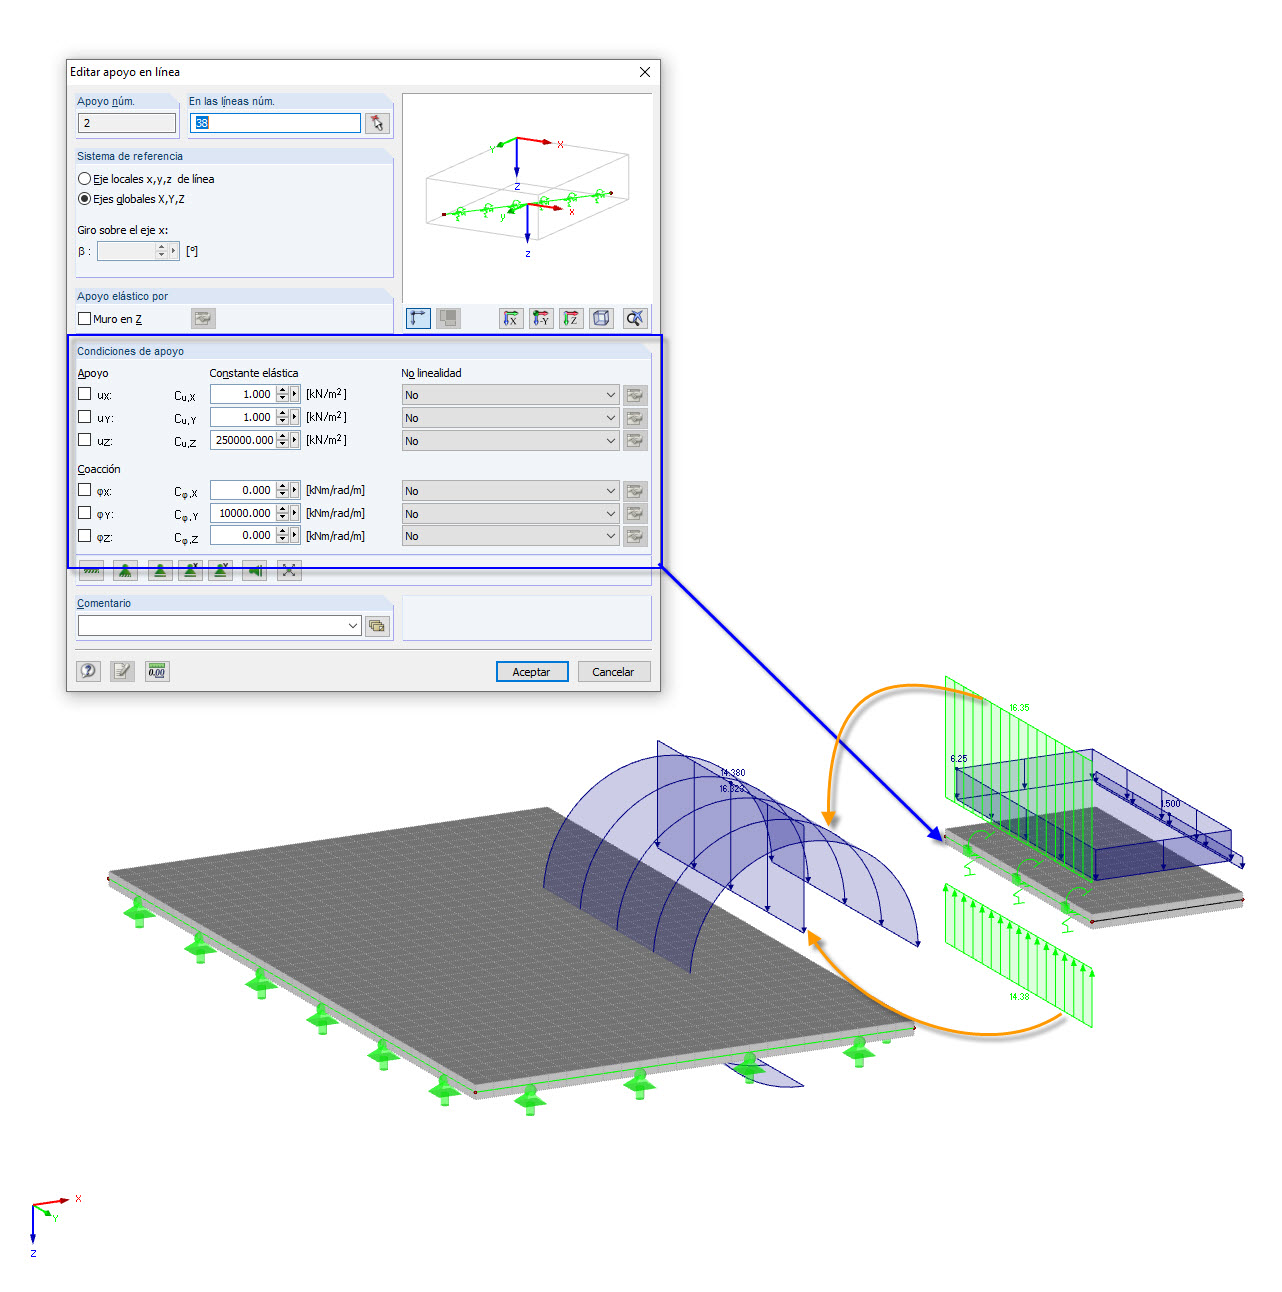The height and width of the screenshot is (1292, 1282).
Task: Click the Cφ,Z value arrow menu
Action: click(295, 536)
